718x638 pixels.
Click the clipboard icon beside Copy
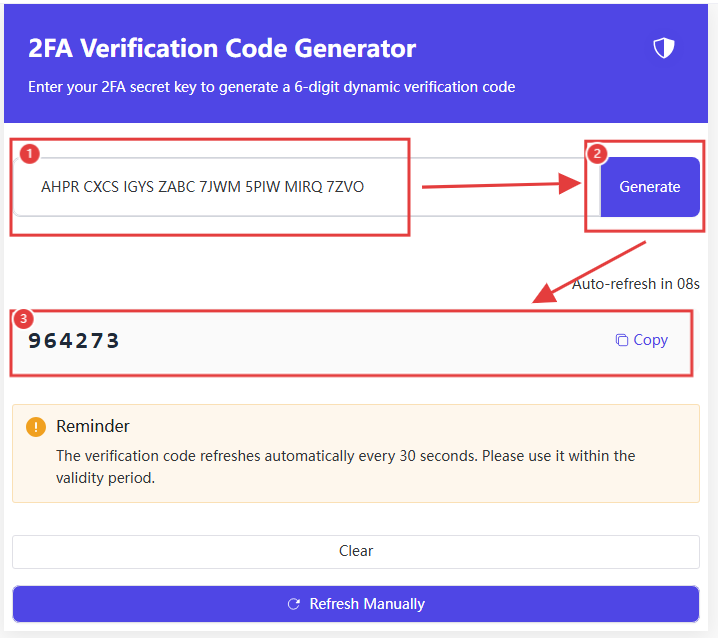621,340
